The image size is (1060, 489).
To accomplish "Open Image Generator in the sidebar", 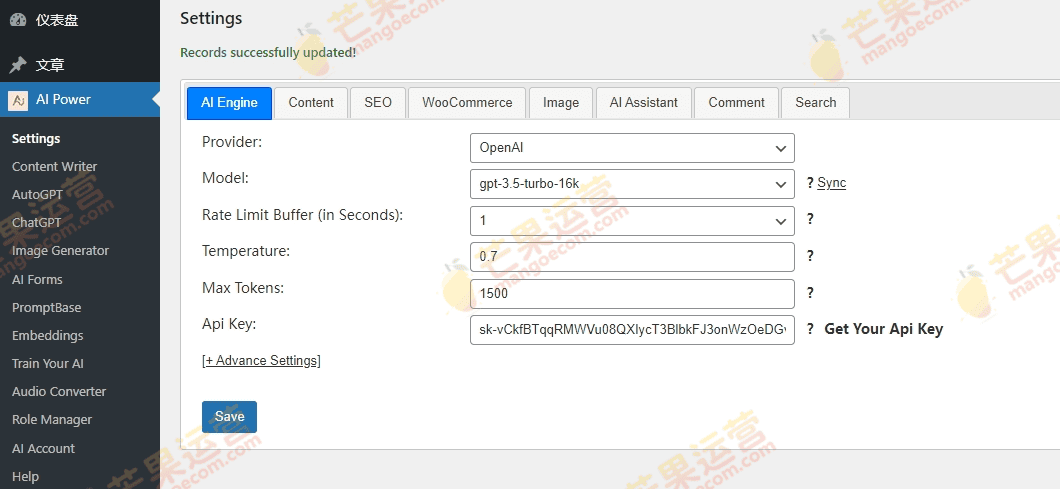I will click(x=60, y=251).
